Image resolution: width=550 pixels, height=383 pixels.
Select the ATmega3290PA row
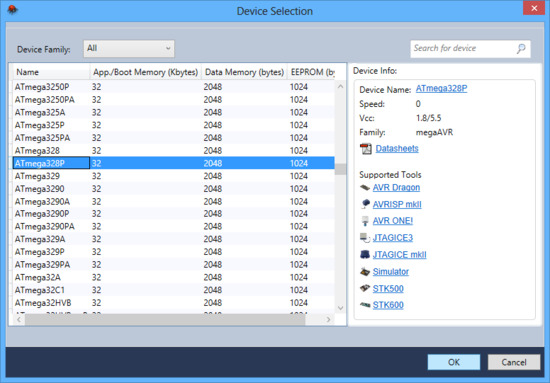pyautogui.click(x=174, y=226)
